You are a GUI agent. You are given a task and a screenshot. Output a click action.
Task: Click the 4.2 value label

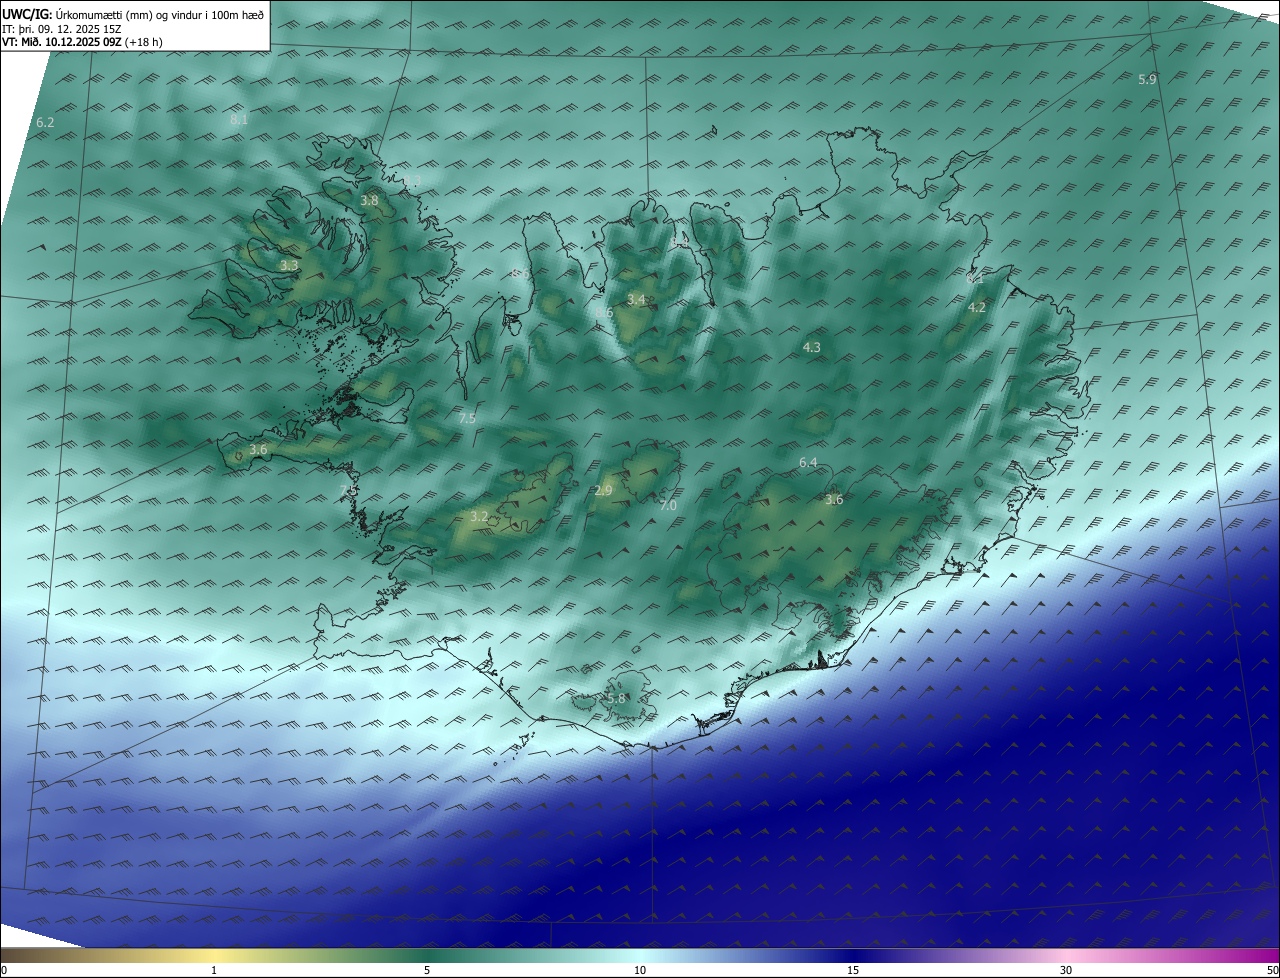pyautogui.click(x=977, y=308)
